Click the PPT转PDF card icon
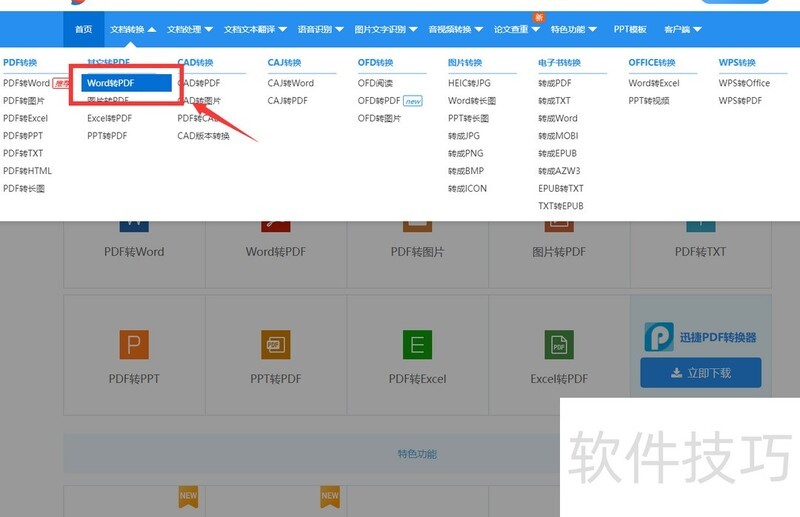This screenshot has height=517, width=800. pos(276,344)
